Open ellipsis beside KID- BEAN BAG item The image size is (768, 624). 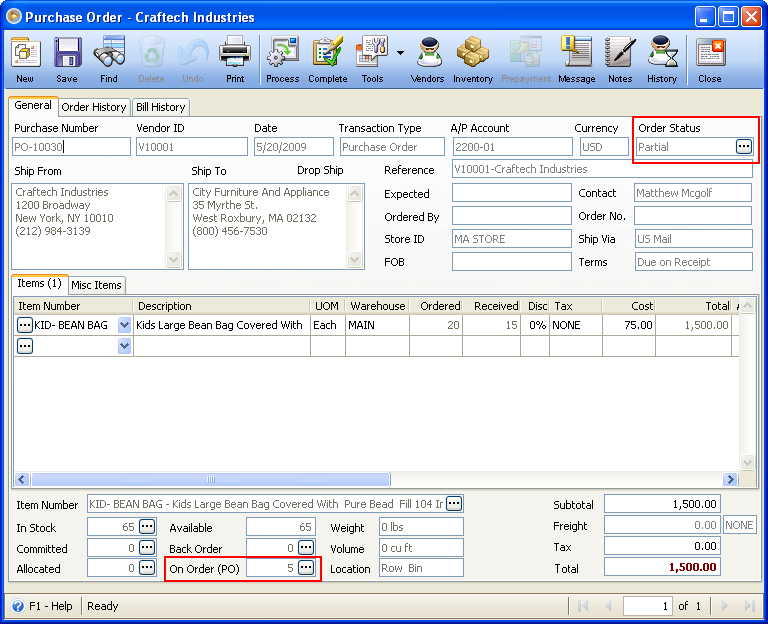pyautogui.click(x=24, y=325)
